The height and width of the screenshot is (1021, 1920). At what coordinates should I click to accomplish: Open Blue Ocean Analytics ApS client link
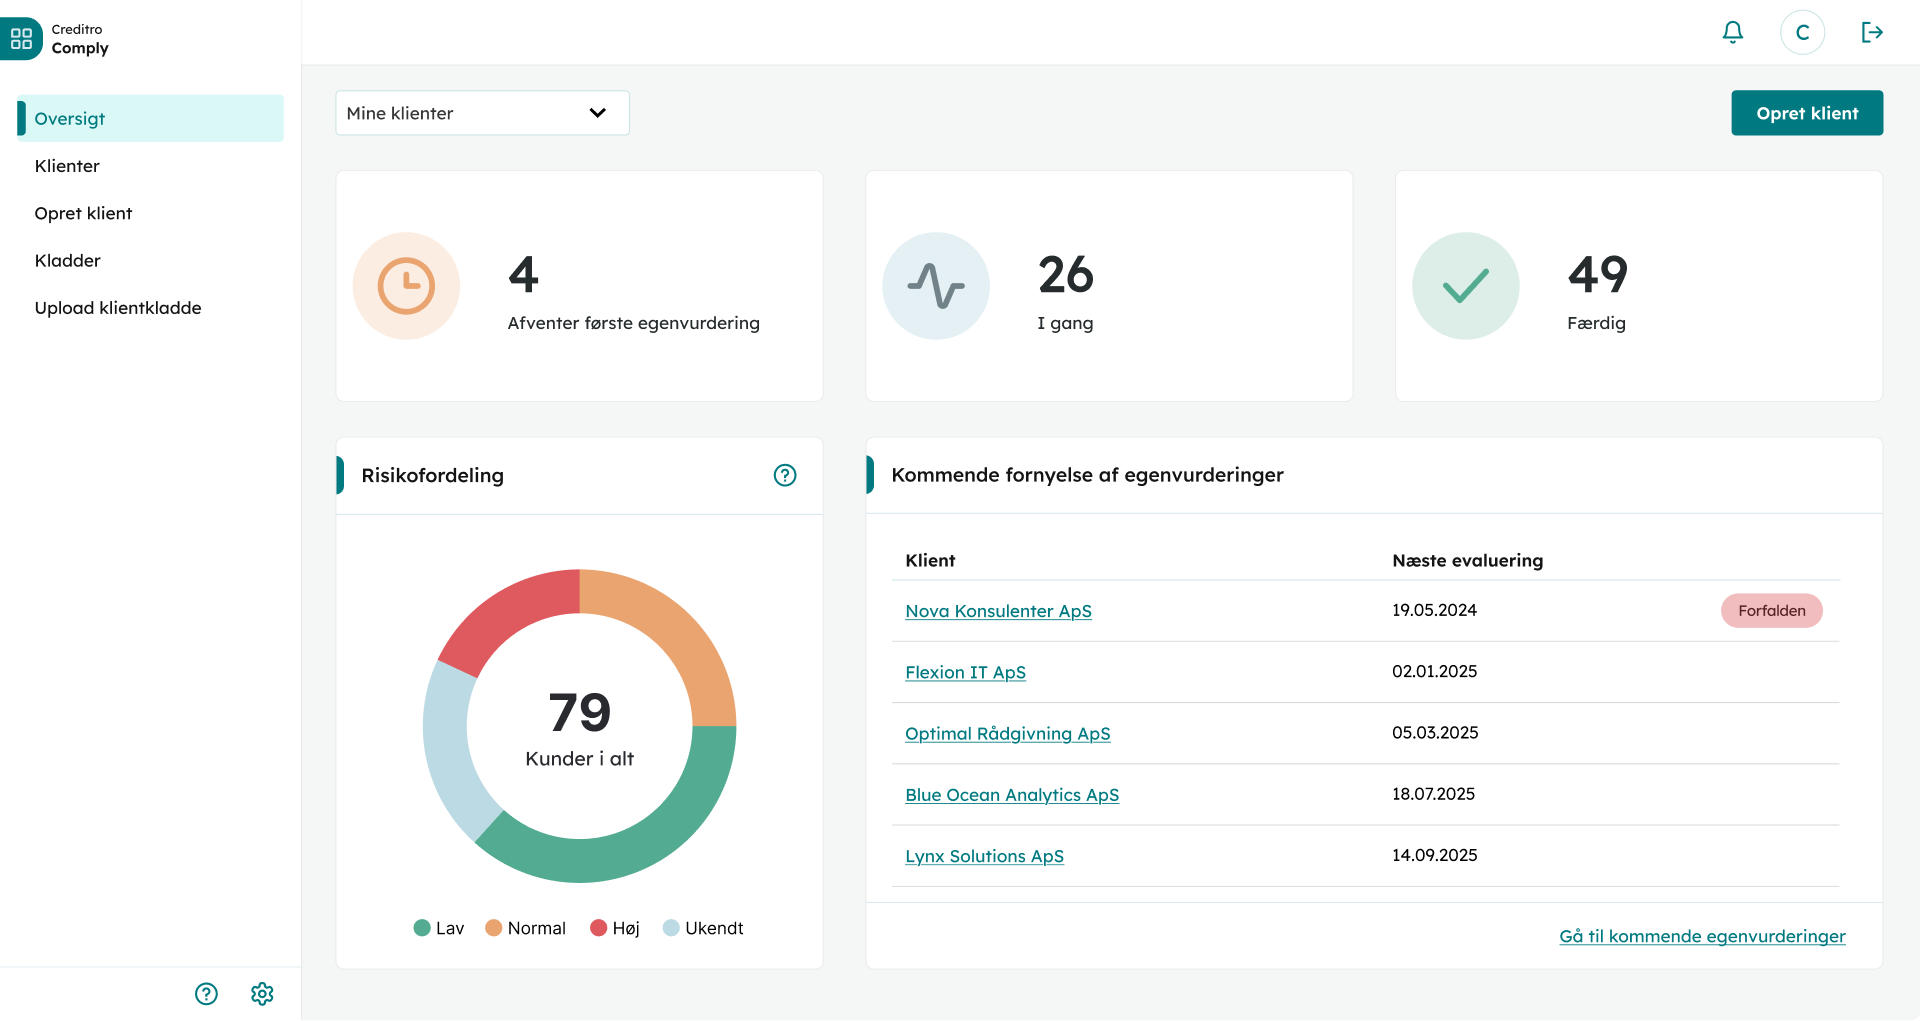(x=1012, y=795)
